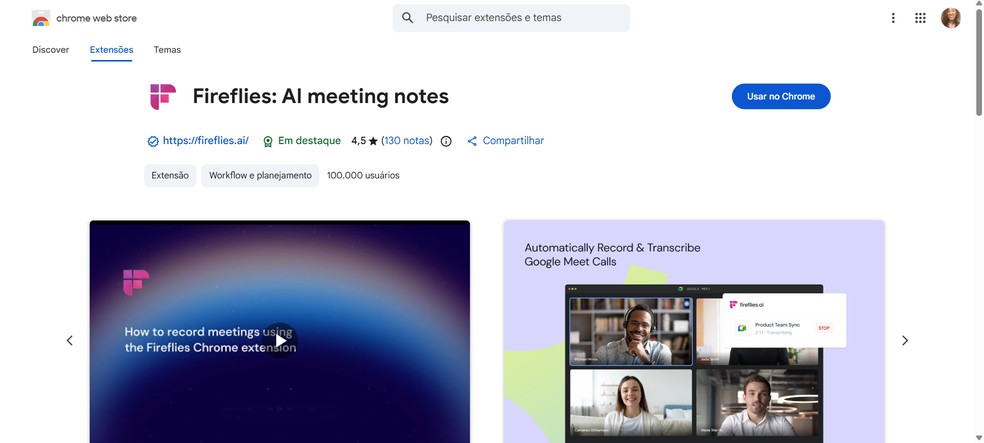Open the https://fireflies.ai/ link
The width and height of the screenshot is (984, 443).
coord(206,141)
